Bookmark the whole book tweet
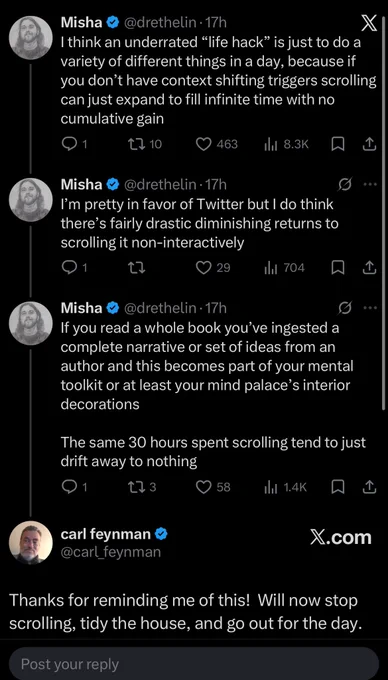This screenshot has height=680, width=388. 337,487
